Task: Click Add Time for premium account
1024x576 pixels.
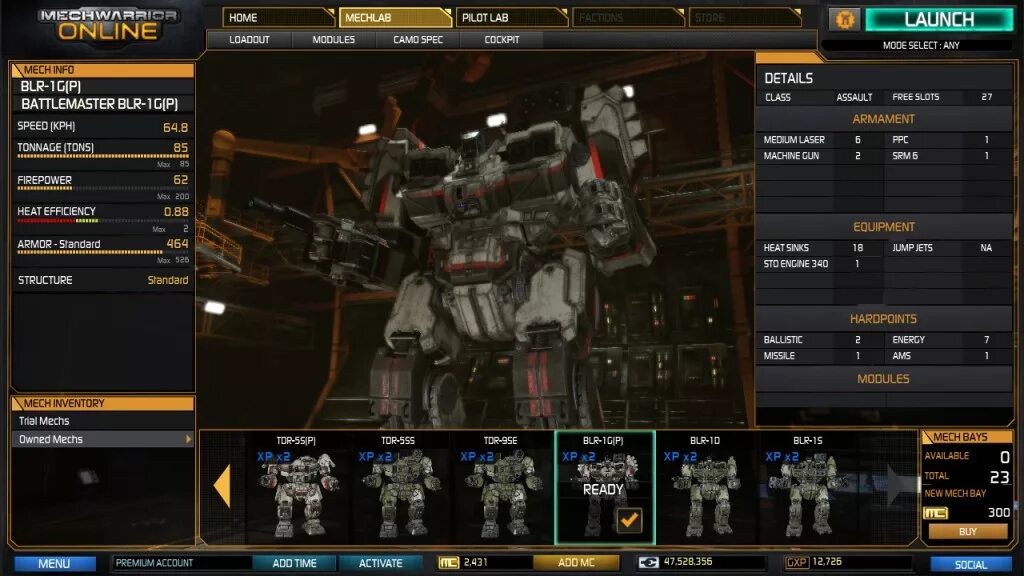Action: click(x=295, y=563)
